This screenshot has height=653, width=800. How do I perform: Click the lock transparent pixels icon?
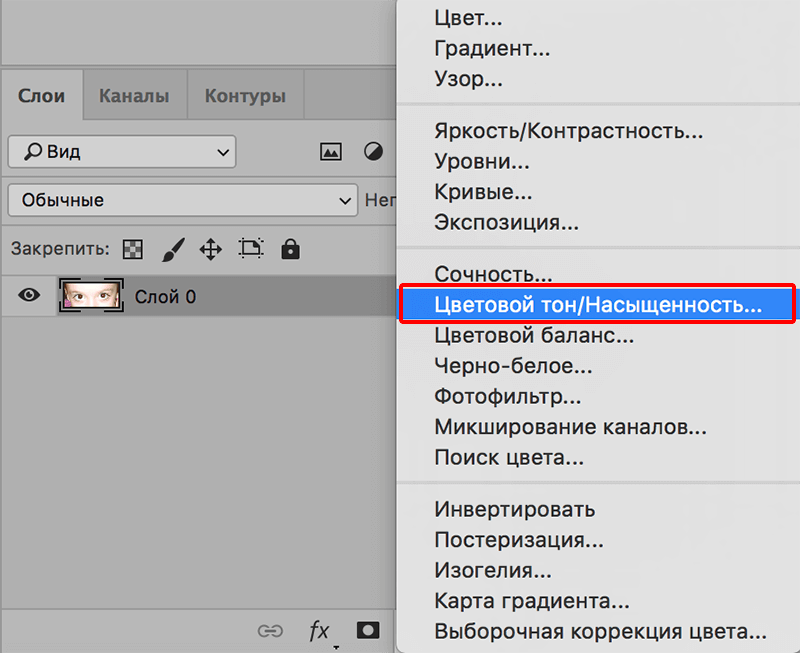[x=133, y=249]
